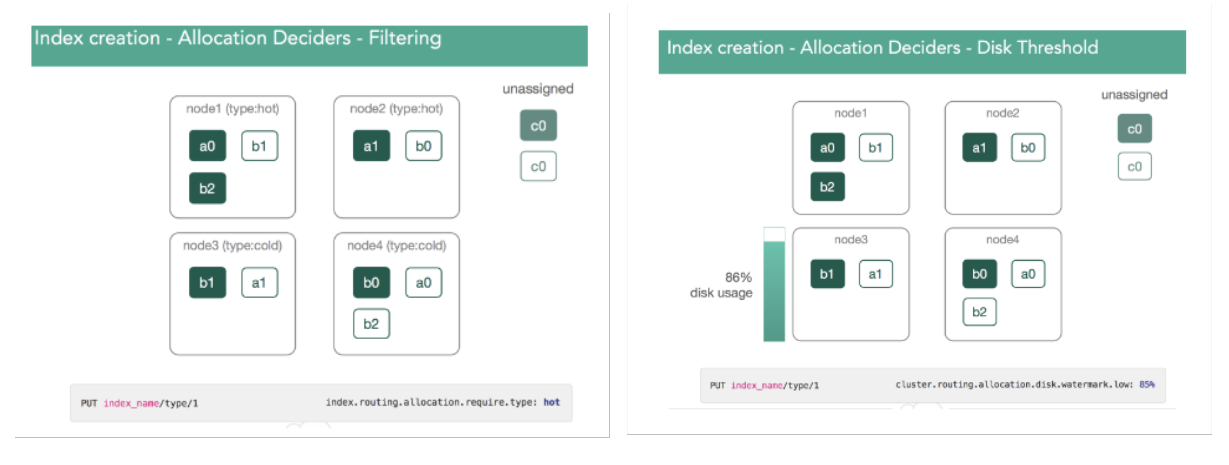Click the 'index.routing.allocation.require.type: hot' setting text

tap(442, 403)
